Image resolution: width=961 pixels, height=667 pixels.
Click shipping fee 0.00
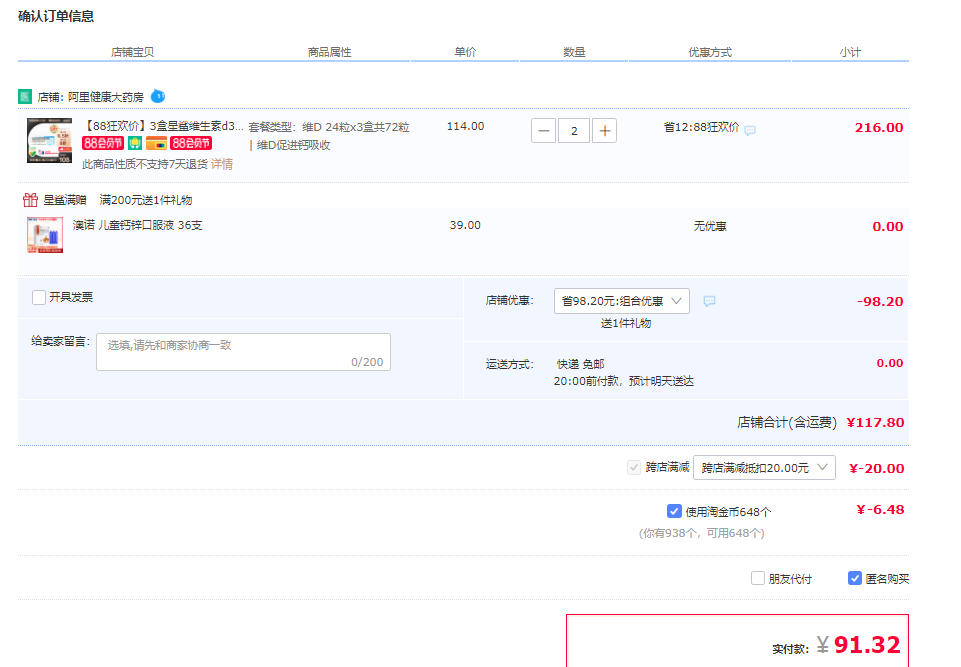pos(890,363)
